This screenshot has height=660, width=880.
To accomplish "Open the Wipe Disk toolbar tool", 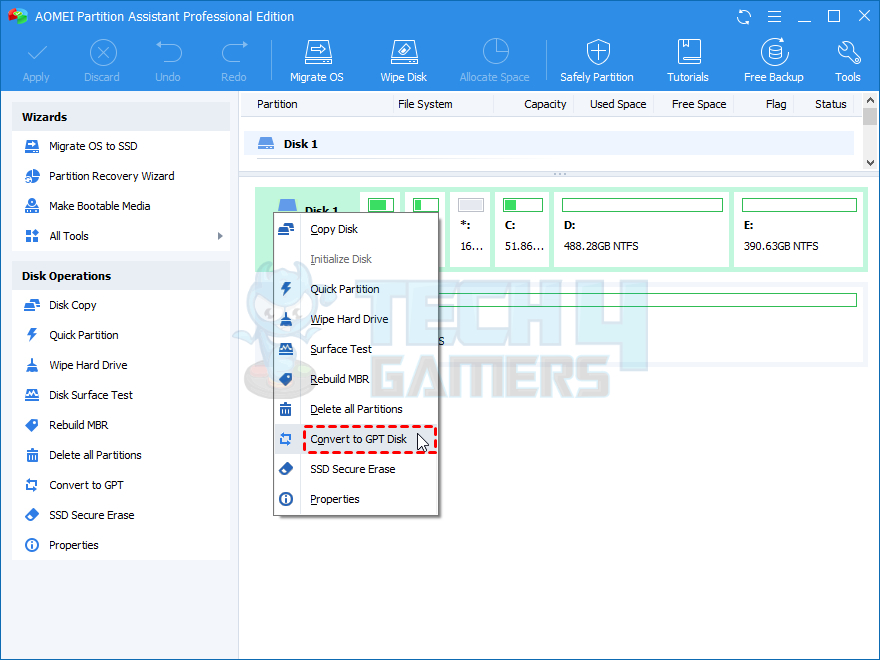I will (404, 61).
